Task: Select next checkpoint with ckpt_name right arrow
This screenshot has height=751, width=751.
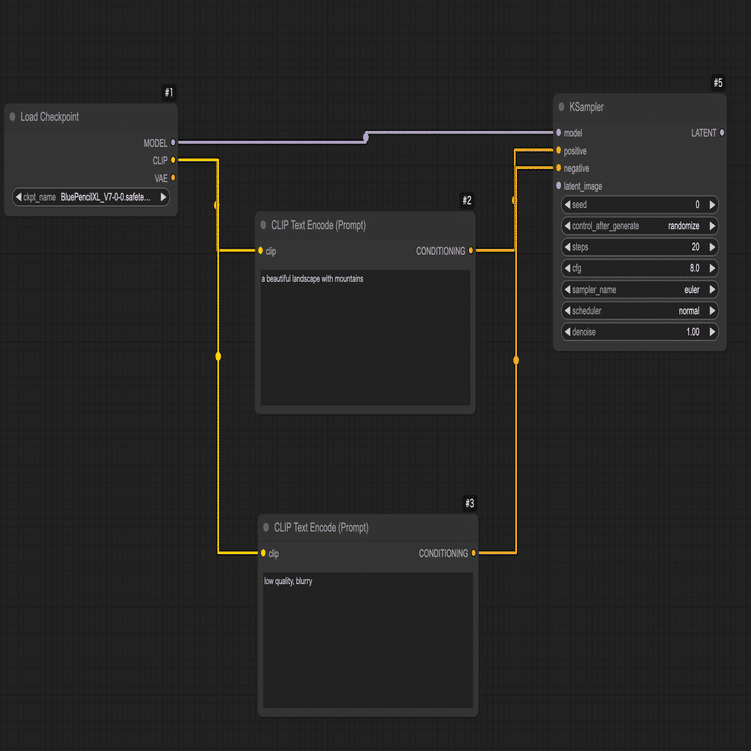Action: [163, 197]
